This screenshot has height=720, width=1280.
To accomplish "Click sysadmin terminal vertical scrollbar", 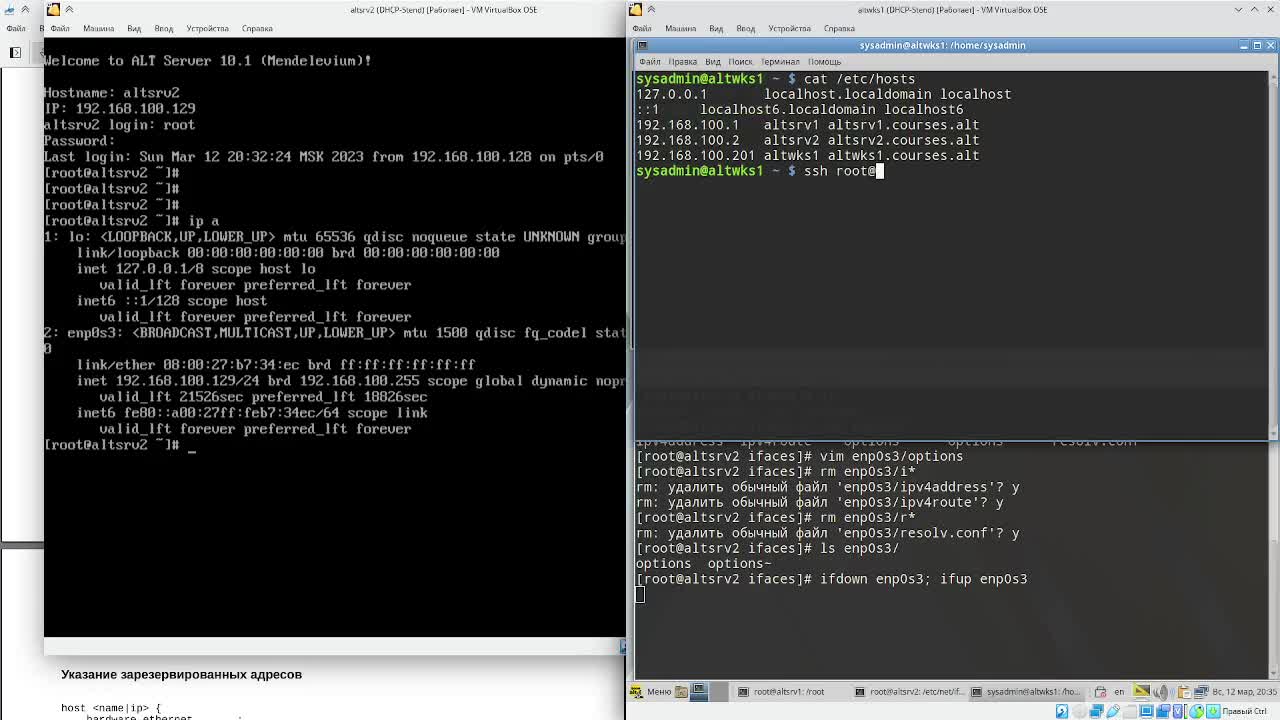I will 1272,255.
